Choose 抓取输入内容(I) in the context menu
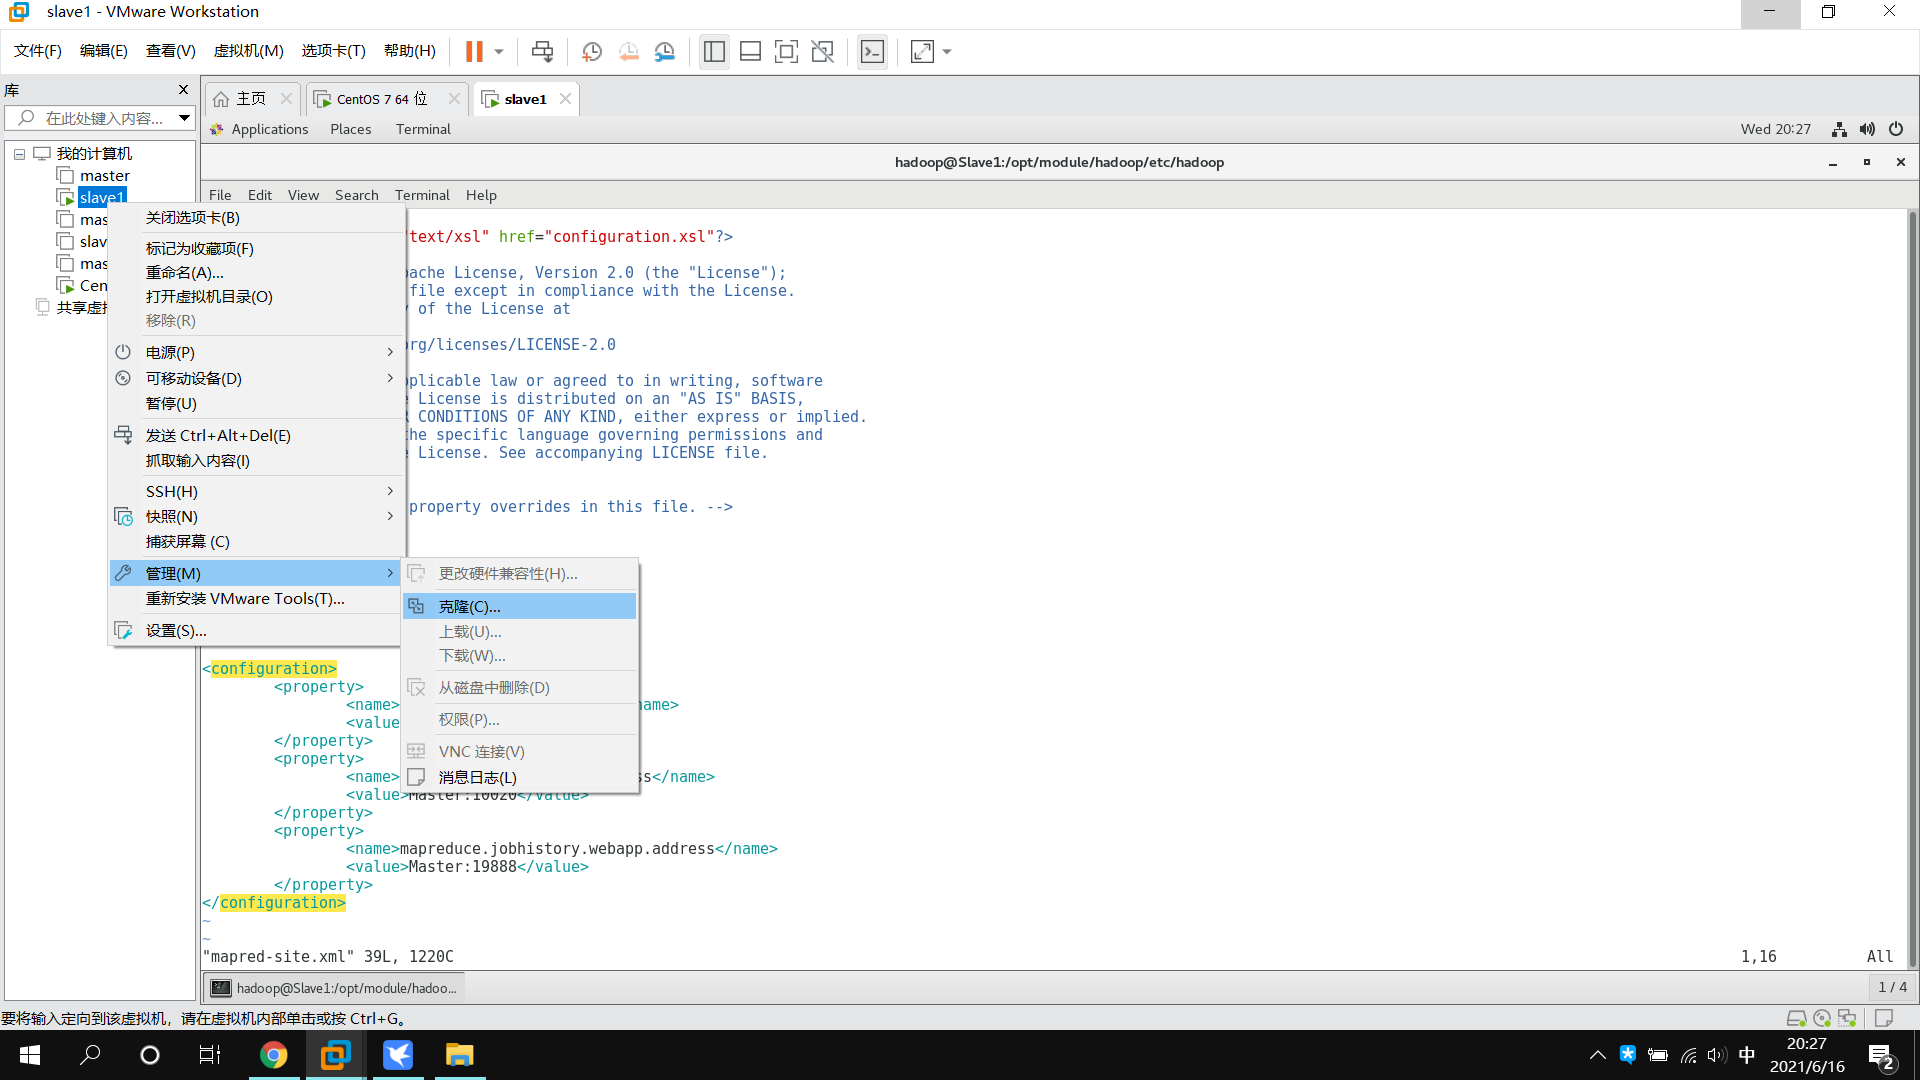This screenshot has width=1920, height=1080. click(256, 461)
